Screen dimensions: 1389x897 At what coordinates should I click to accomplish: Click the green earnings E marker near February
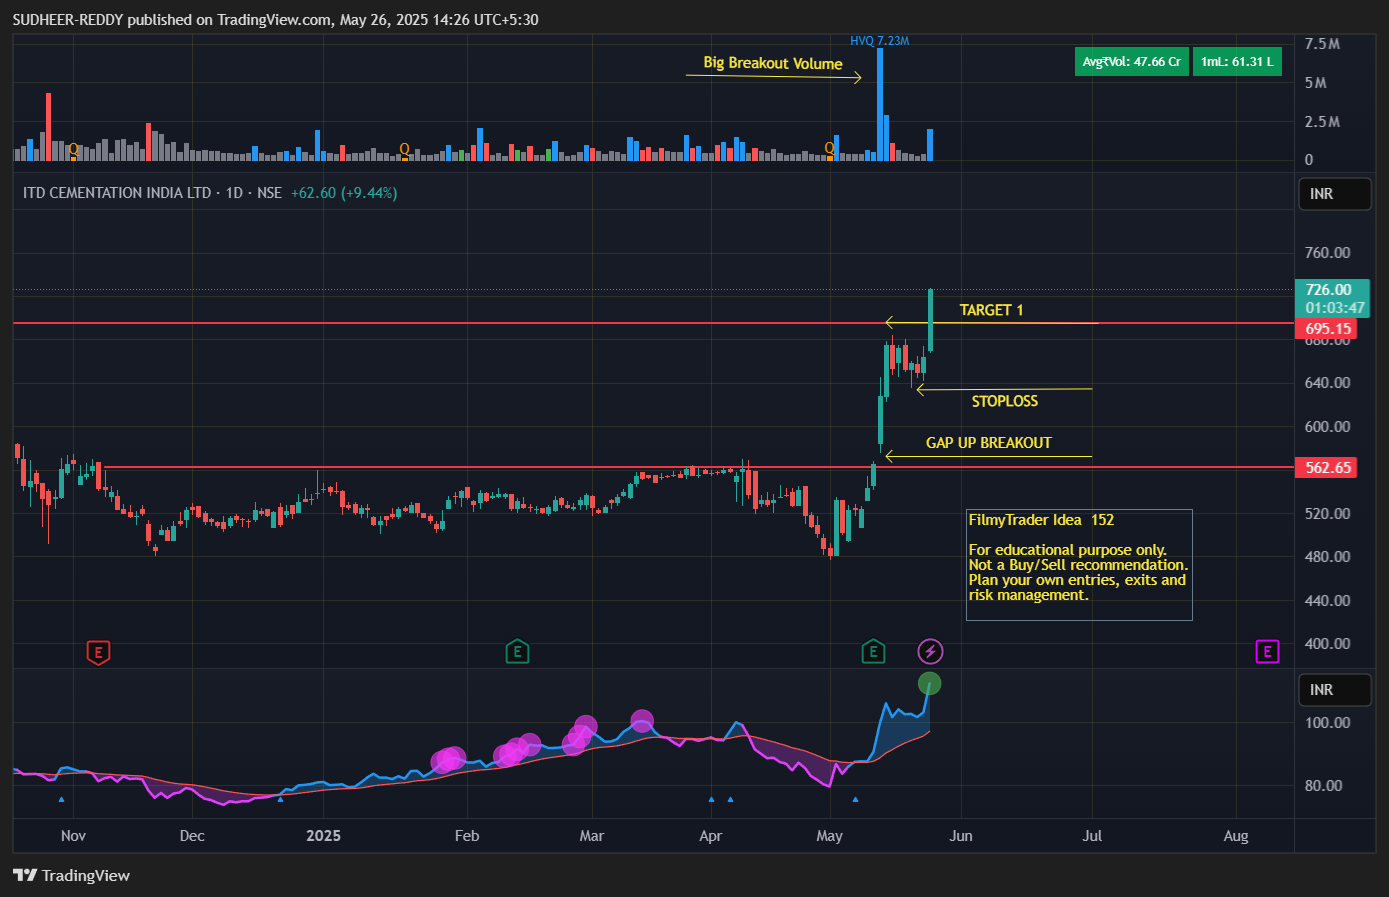coord(517,653)
